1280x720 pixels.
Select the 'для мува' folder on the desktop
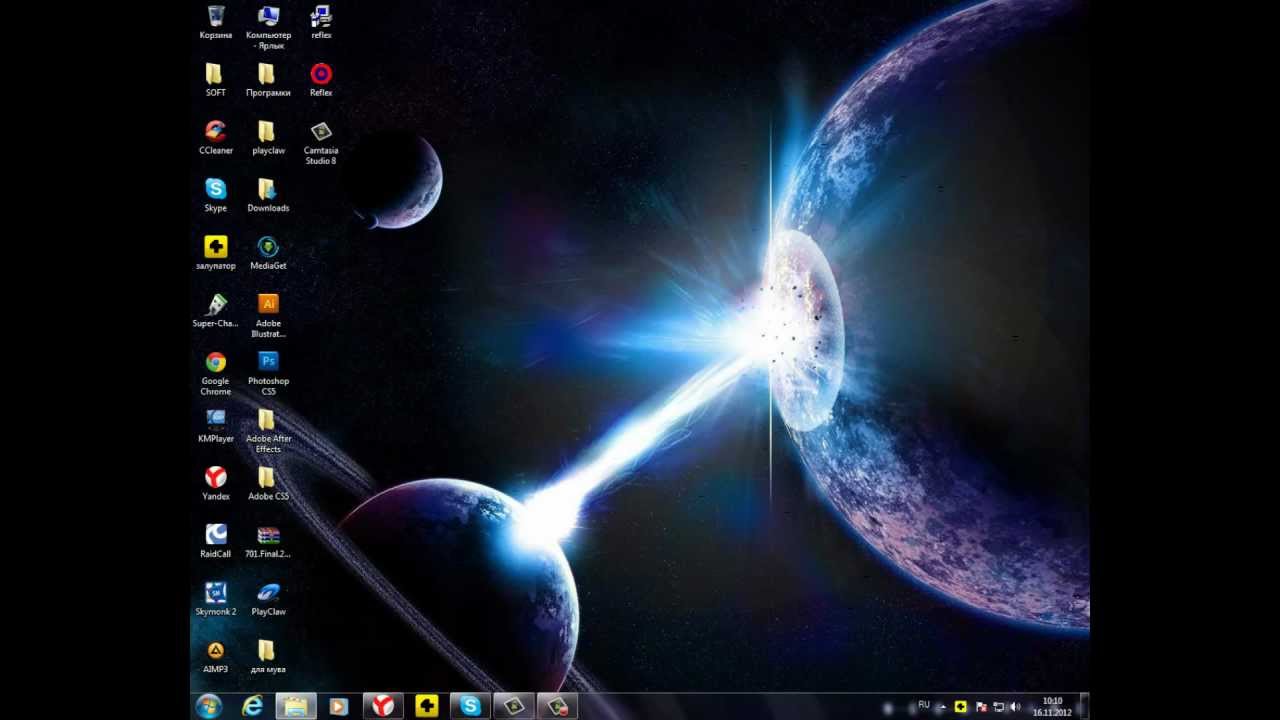click(268, 657)
